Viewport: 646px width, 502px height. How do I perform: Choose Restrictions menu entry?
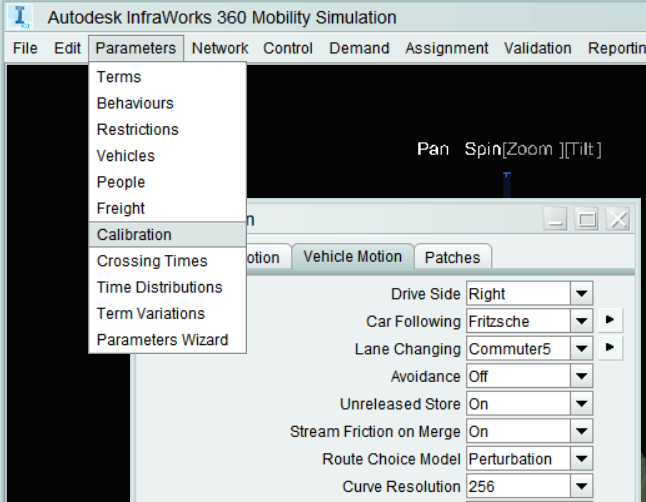[167, 129]
